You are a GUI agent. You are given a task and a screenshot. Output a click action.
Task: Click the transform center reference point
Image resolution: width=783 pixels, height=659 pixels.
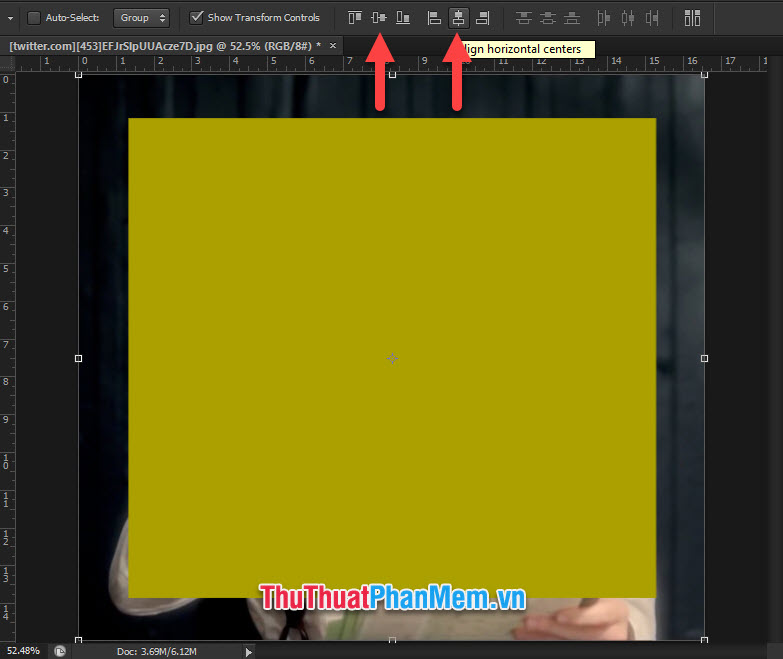(392, 358)
